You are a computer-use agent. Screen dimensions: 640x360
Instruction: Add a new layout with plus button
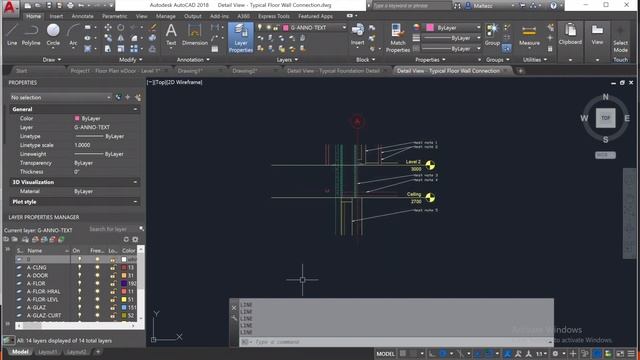pos(98,352)
